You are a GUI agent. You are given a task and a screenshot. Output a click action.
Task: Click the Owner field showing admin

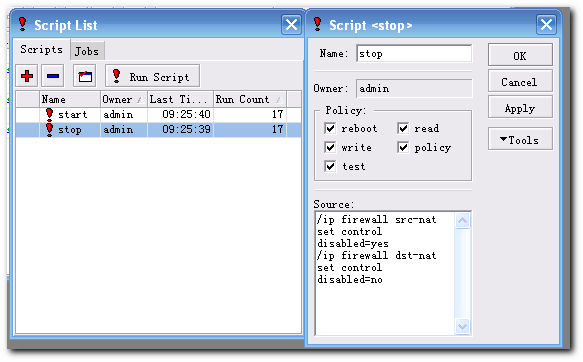click(x=414, y=88)
